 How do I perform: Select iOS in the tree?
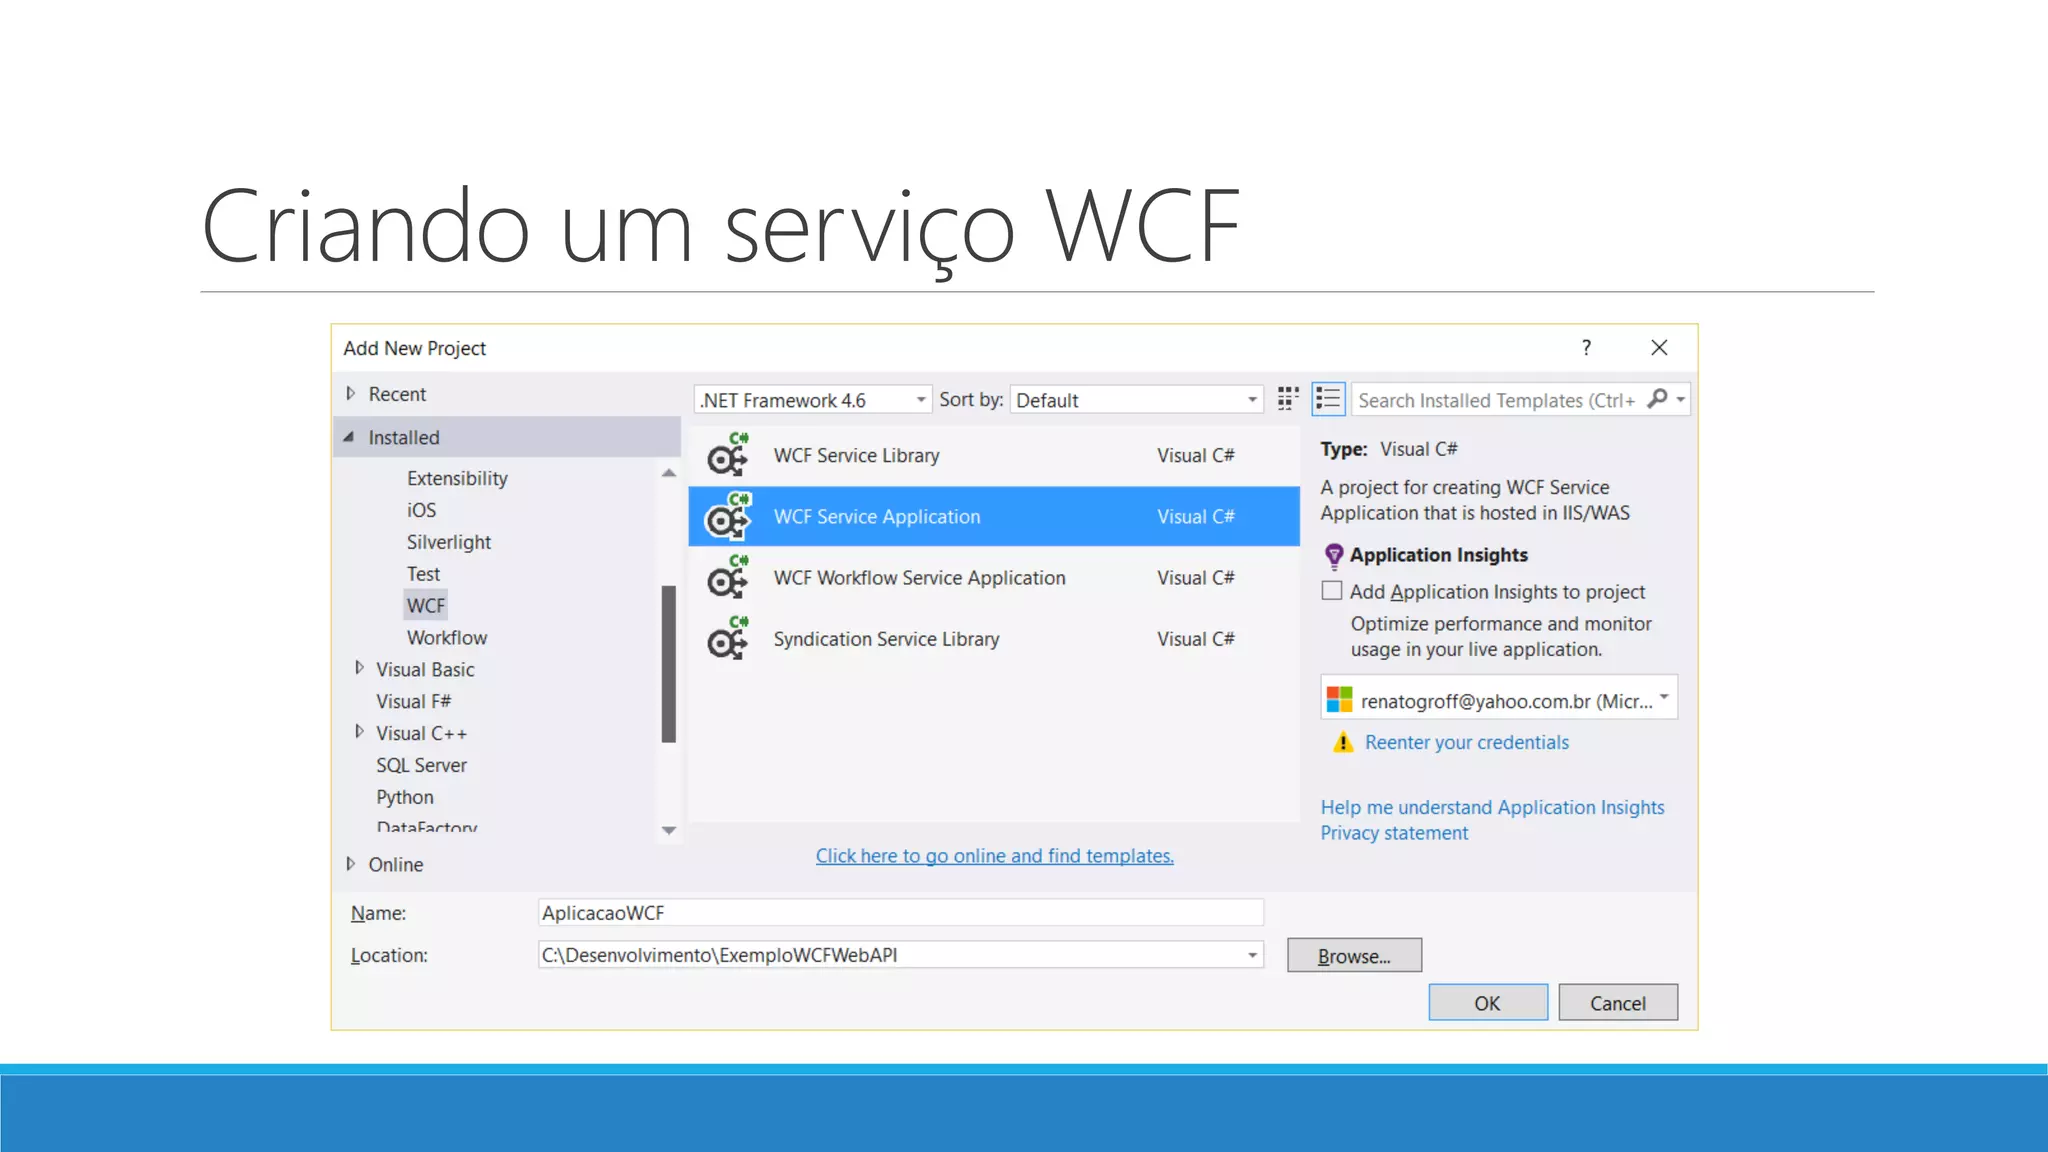(x=421, y=510)
